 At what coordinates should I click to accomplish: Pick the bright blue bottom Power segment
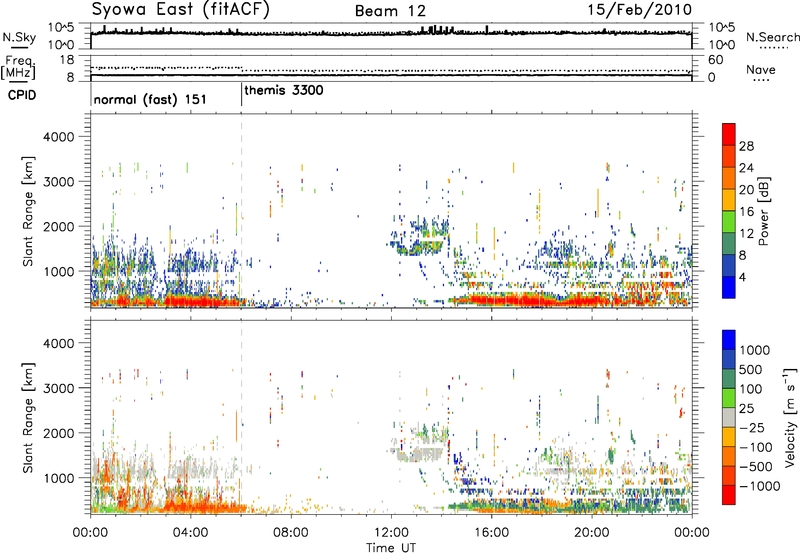(729, 287)
